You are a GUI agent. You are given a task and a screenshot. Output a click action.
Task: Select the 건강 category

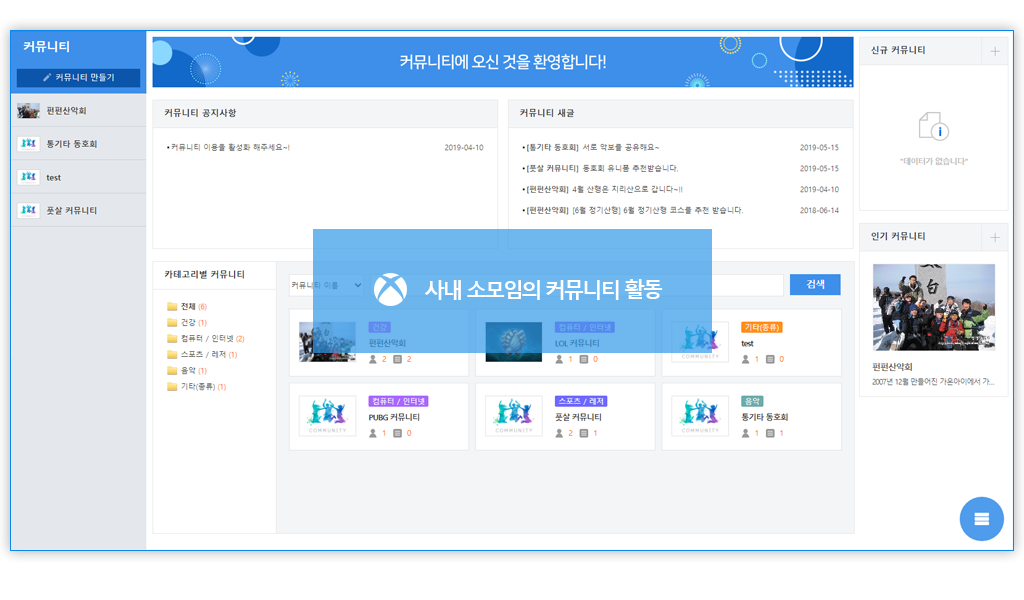click(188, 323)
